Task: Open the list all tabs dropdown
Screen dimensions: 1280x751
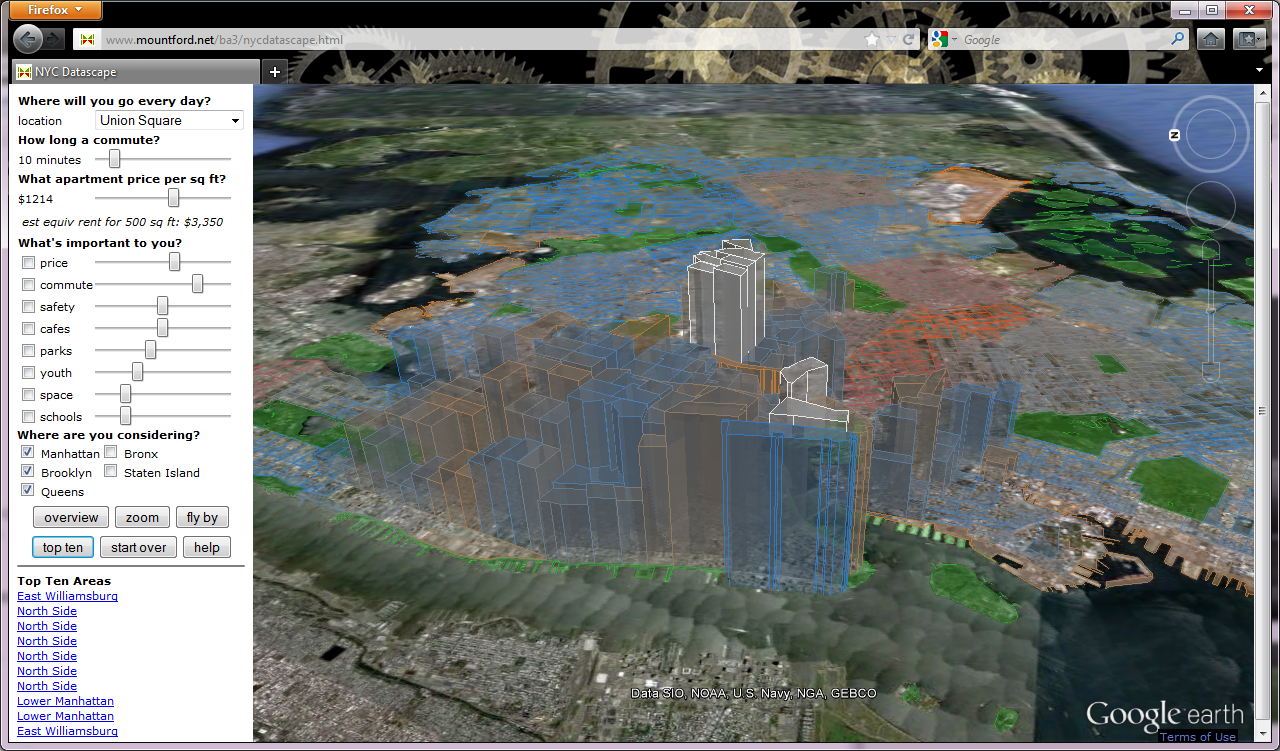Action: coord(1259,71)
